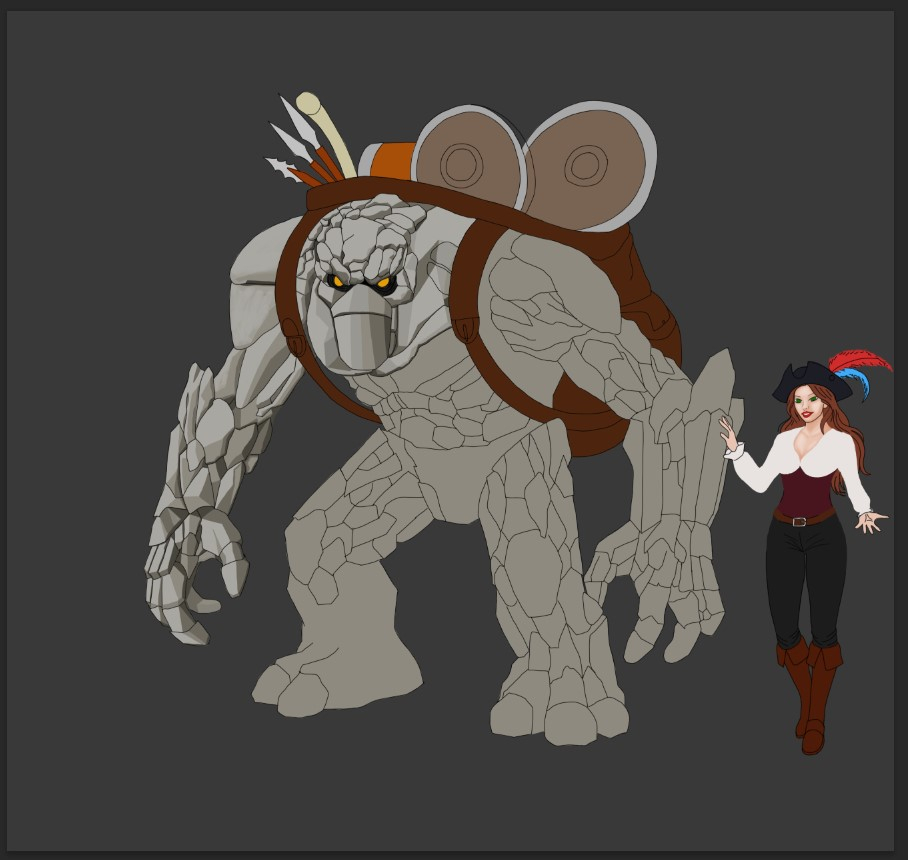This screenshot has width=908, height=860.
Task: Click the golem's front left foot
Action: click(330, 685)
